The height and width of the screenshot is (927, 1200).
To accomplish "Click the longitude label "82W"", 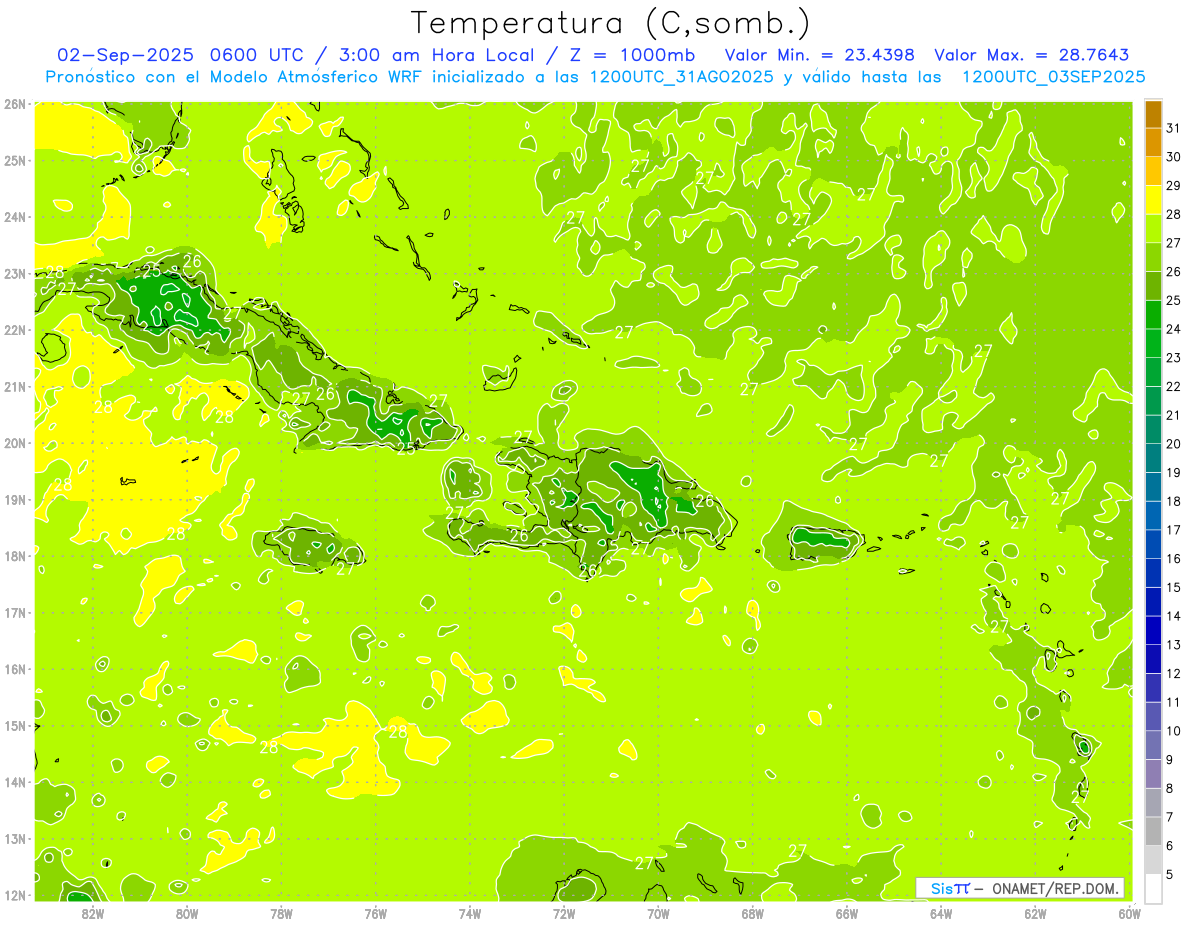I will coord(93,912).
